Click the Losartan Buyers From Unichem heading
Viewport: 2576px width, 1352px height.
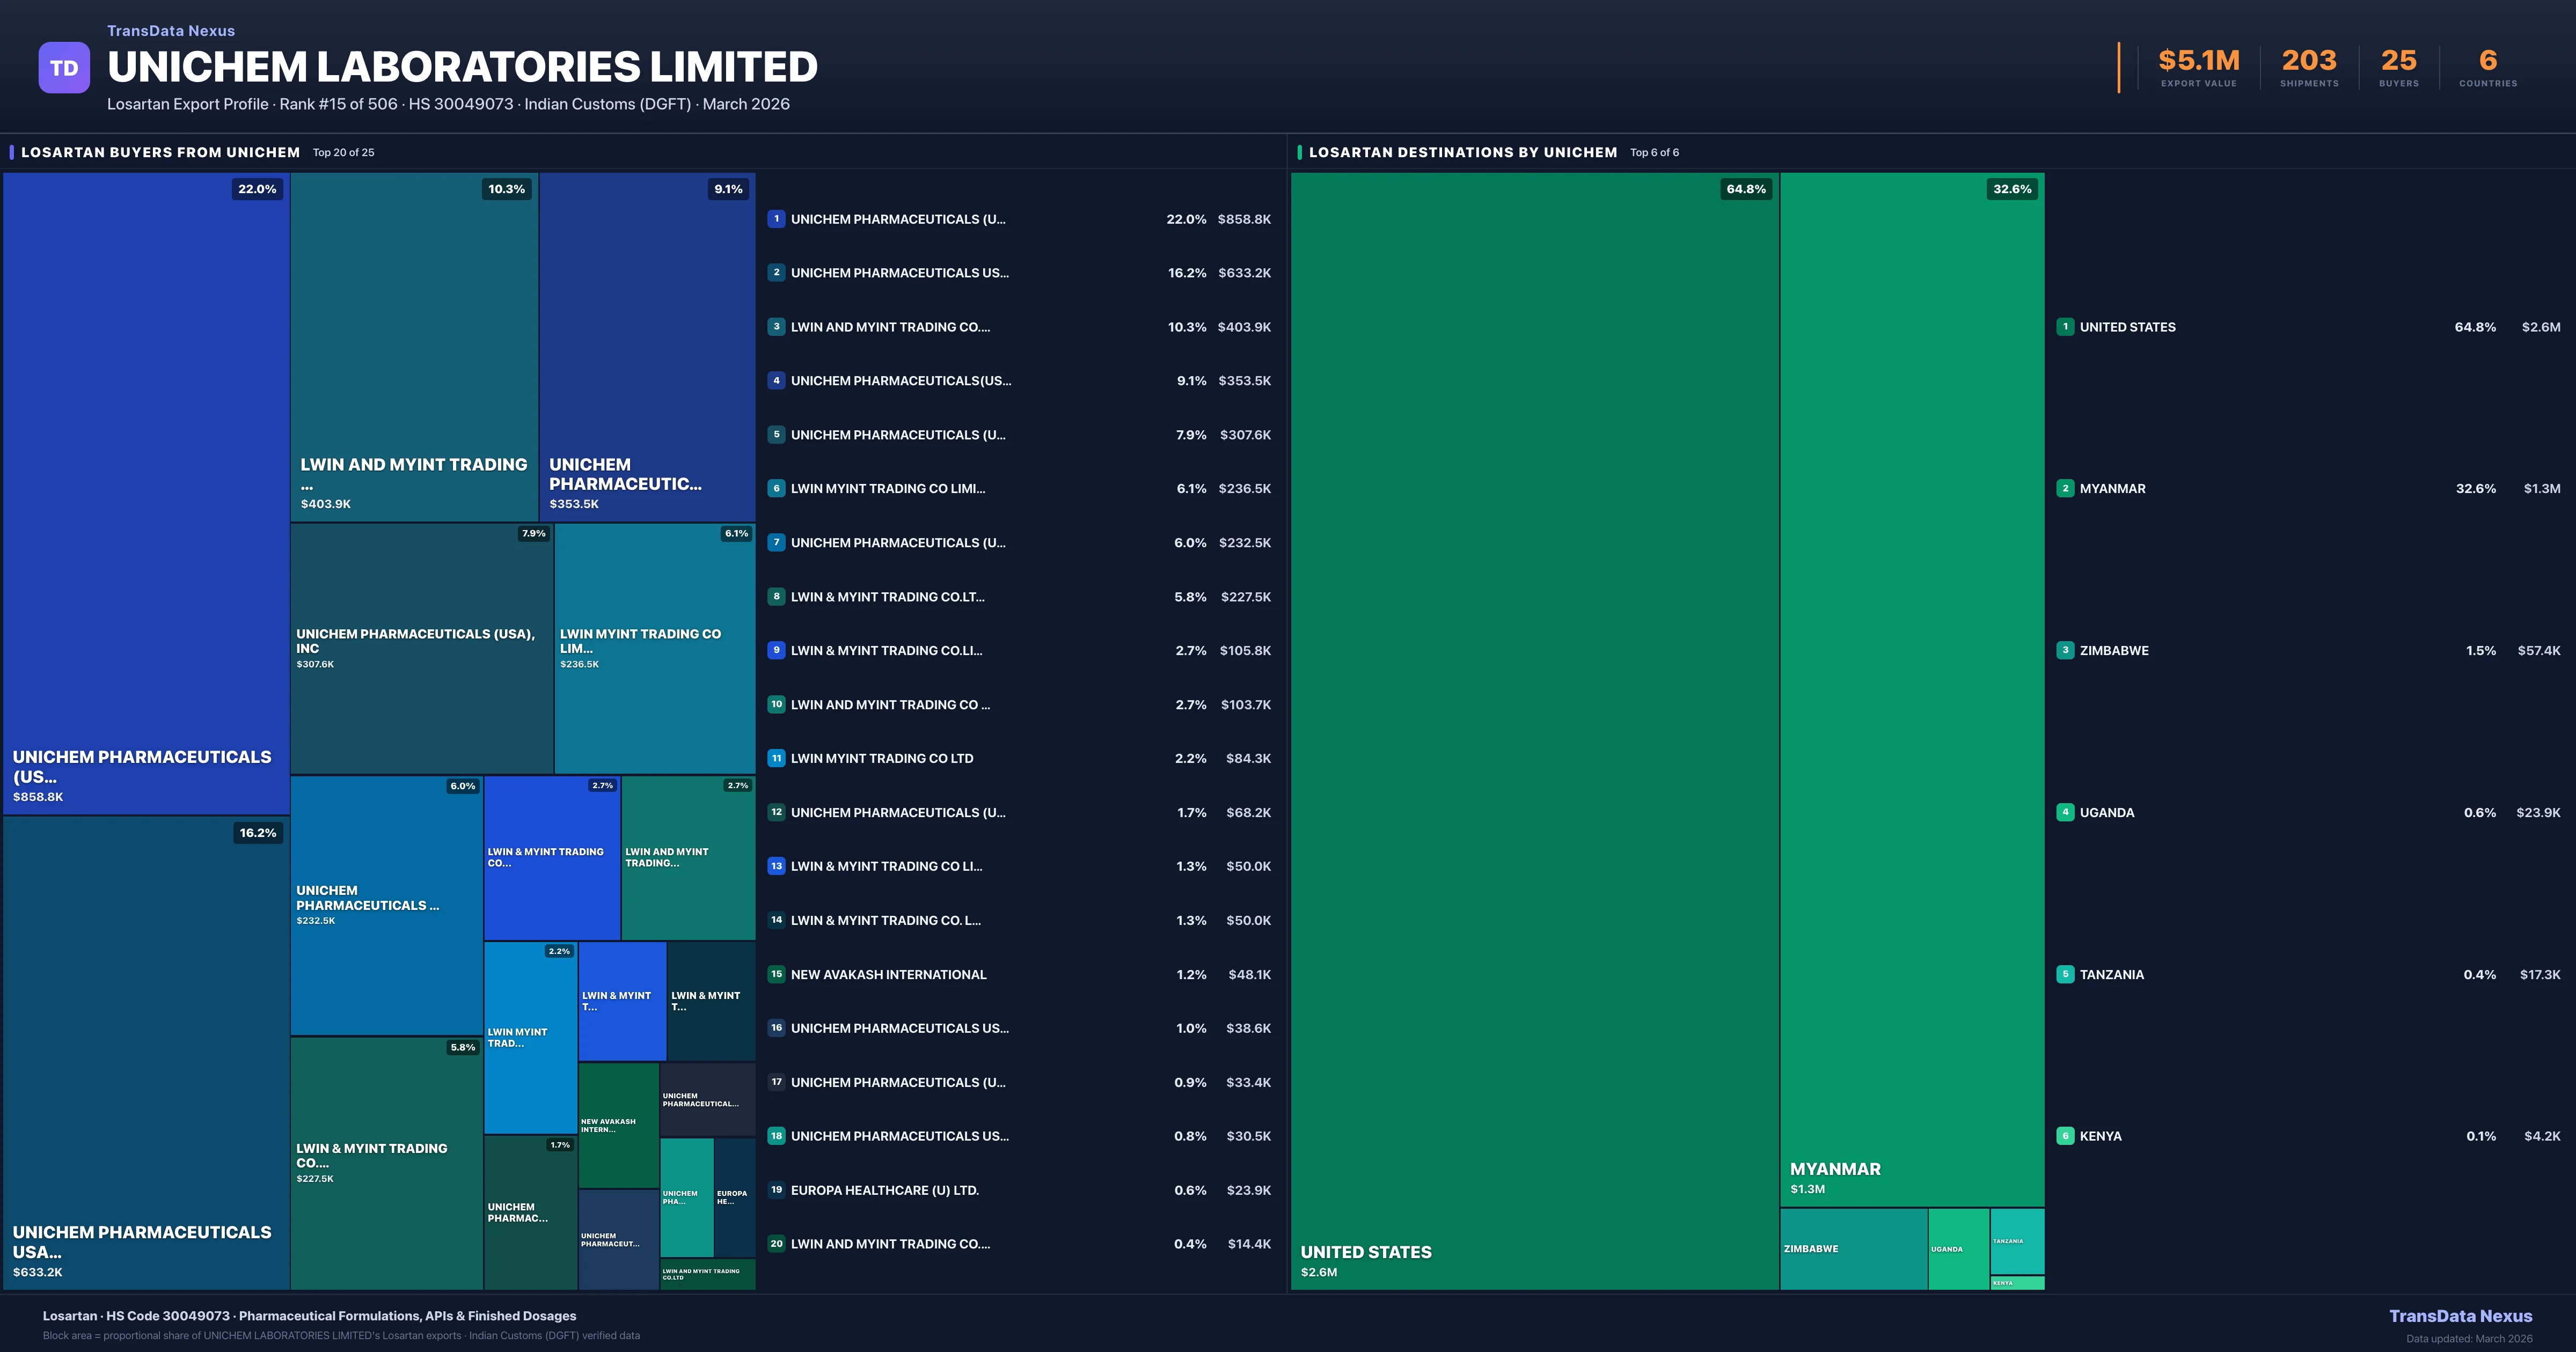coord(160,152)
